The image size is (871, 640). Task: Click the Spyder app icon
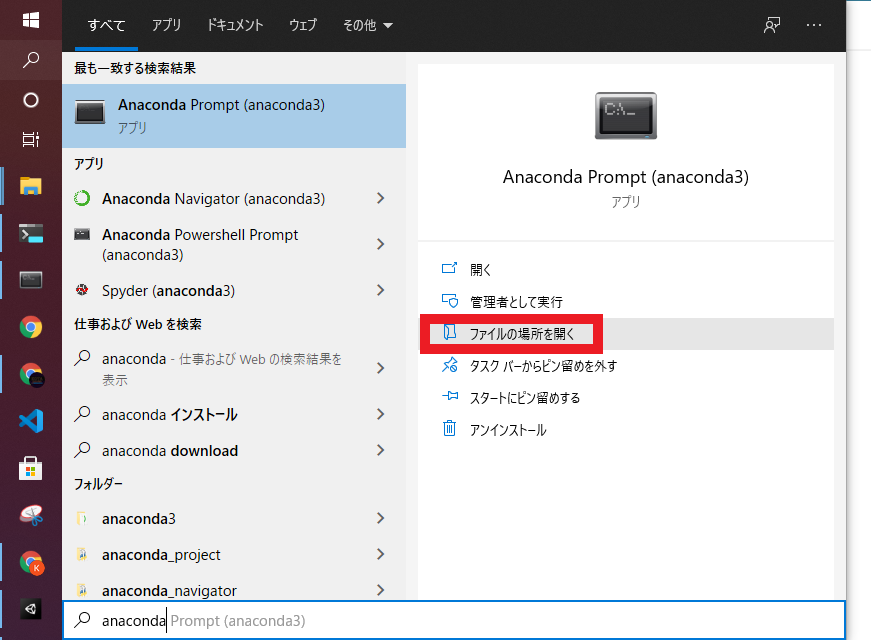[x=82, y=289]
